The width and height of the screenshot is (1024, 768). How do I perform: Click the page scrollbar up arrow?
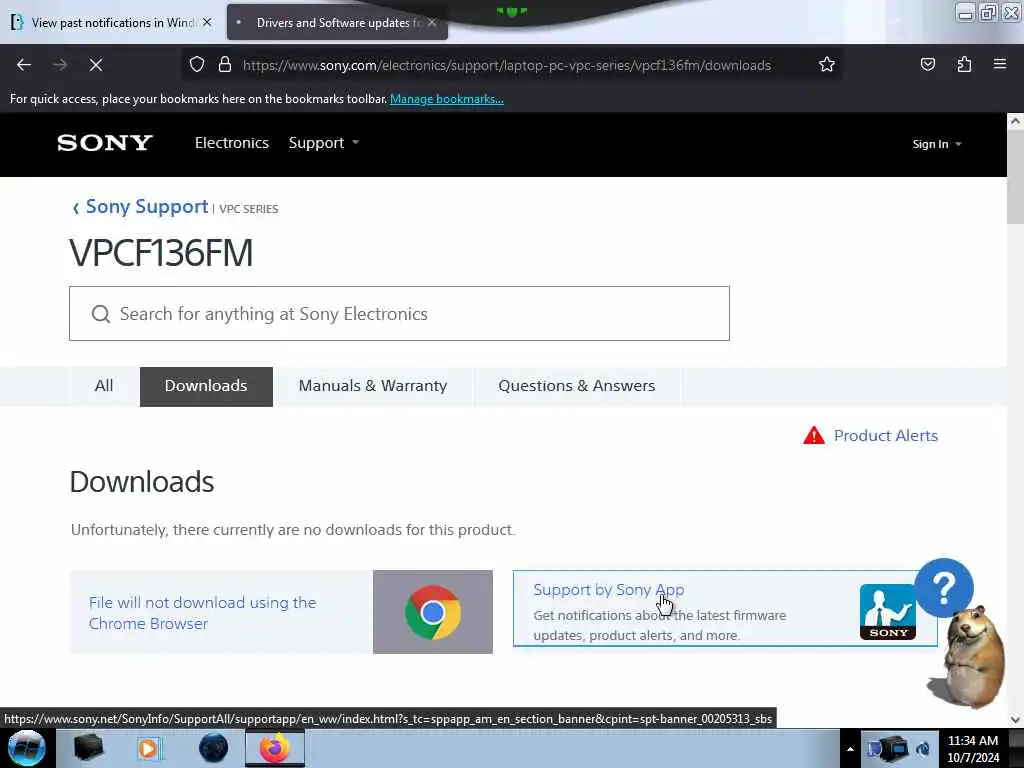tap(1015, 121)
